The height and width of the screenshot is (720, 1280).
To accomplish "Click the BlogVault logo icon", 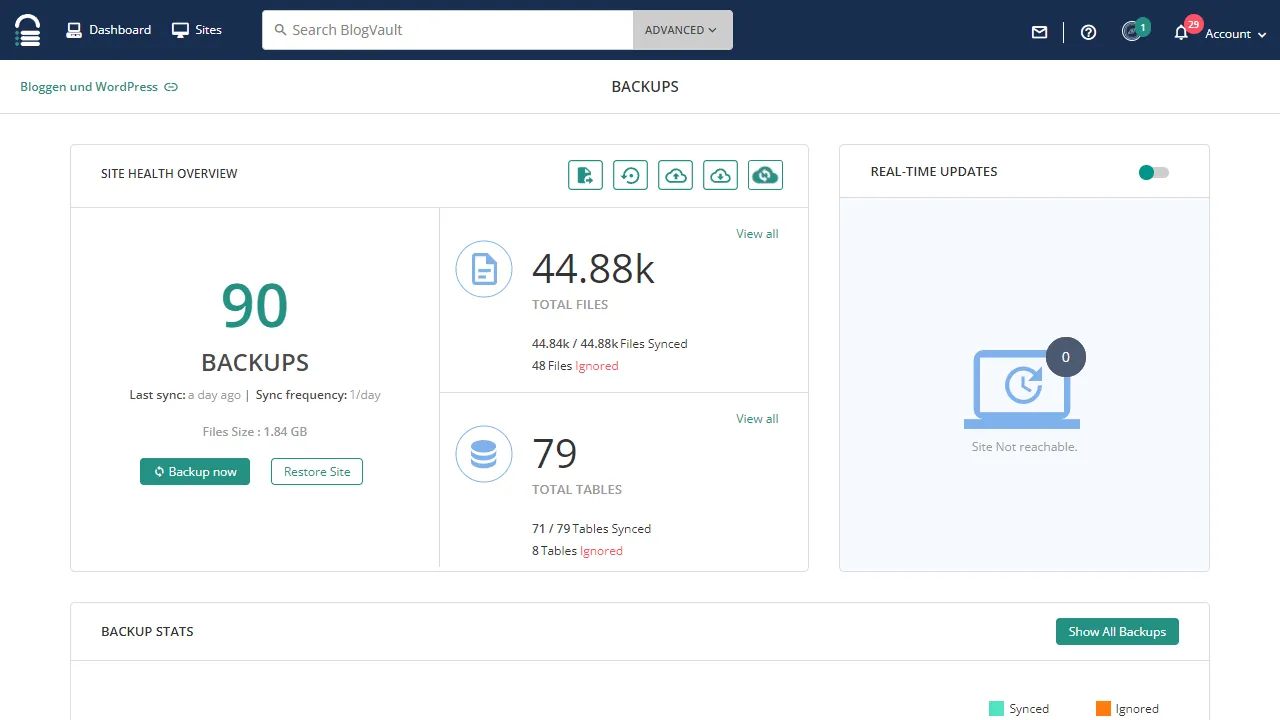I will pyautogui.click(x=28, y=30).
